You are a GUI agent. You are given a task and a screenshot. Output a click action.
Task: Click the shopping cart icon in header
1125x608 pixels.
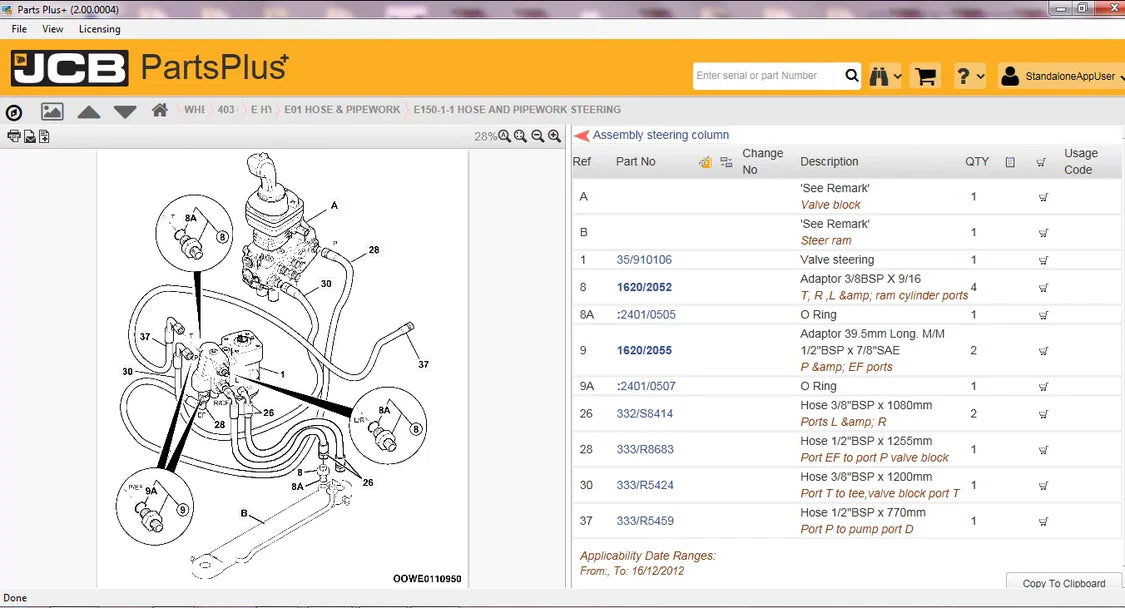click(x=926, y=76)
